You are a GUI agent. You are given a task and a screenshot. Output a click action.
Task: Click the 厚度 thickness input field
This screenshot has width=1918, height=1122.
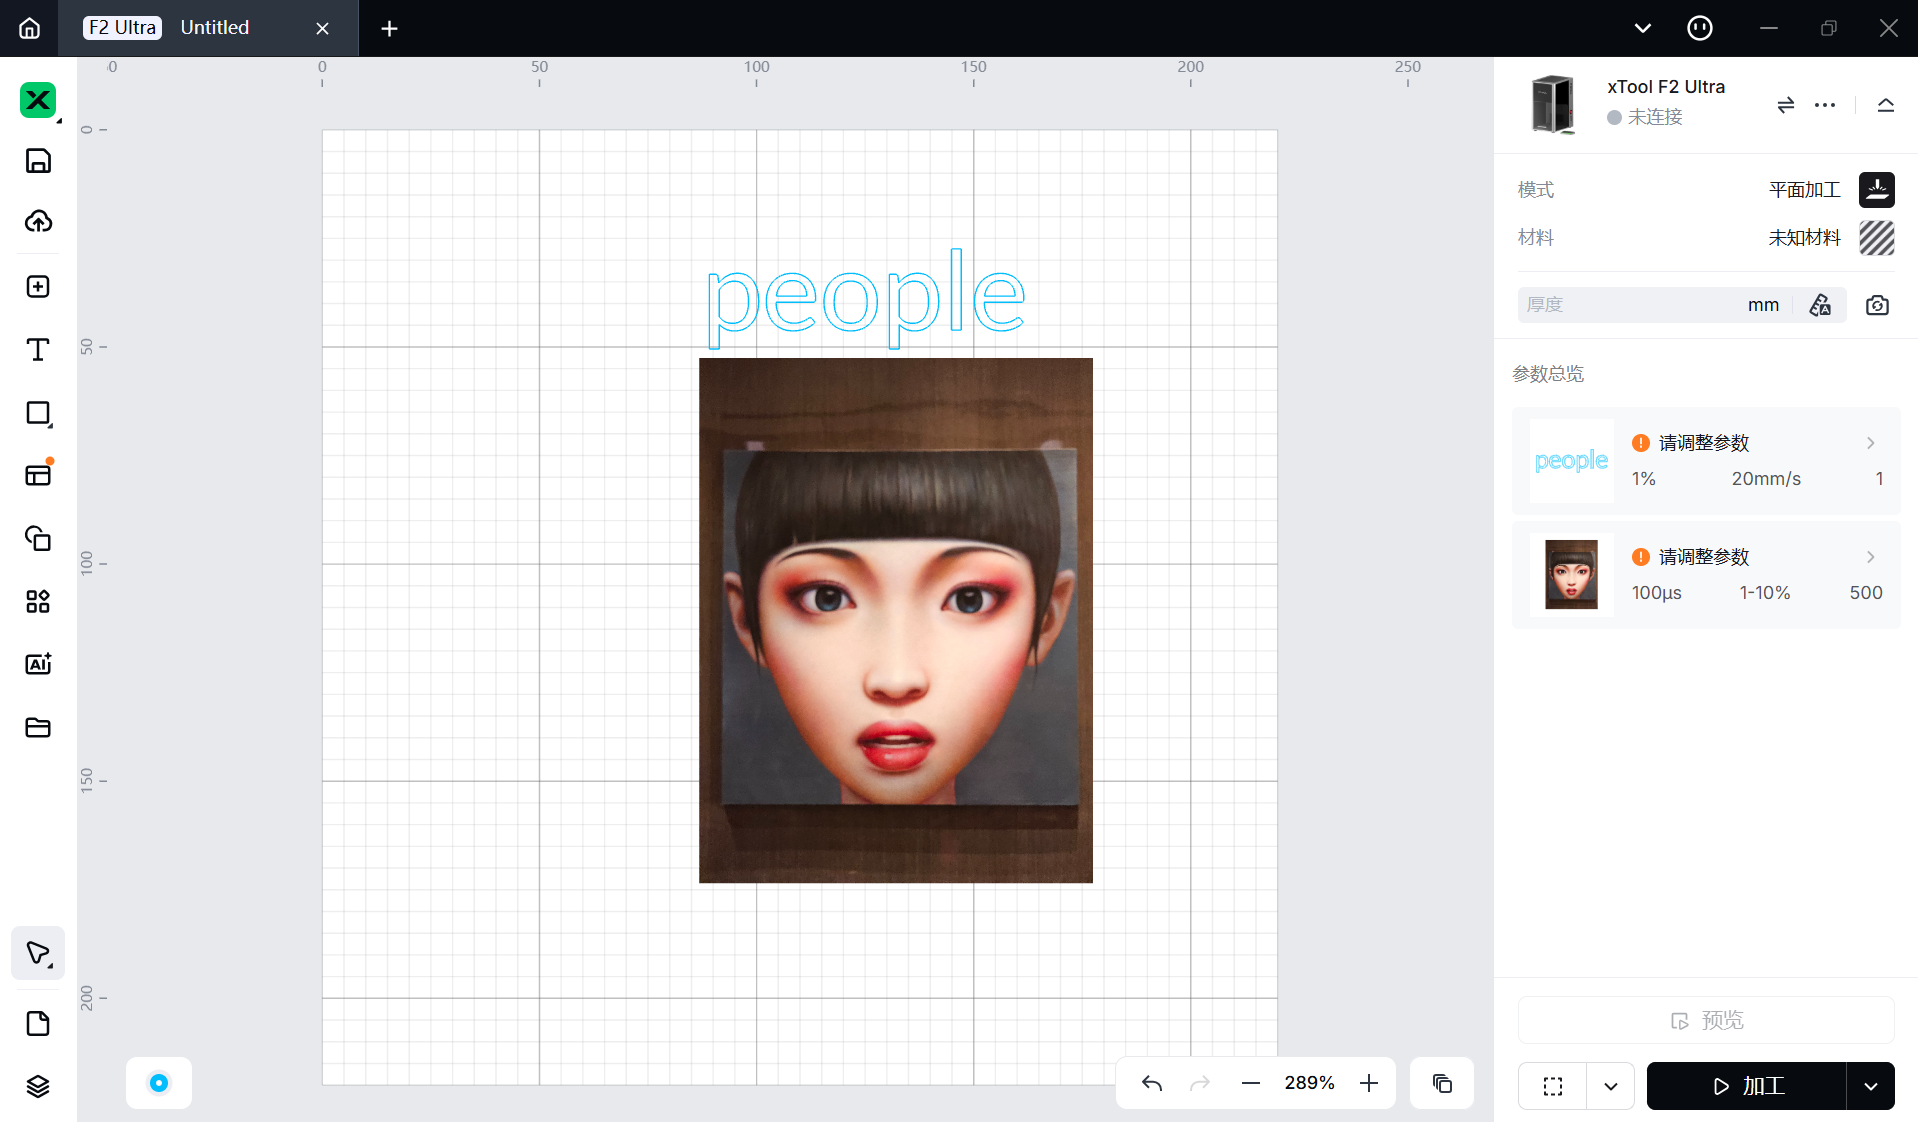coord(1630,305)
